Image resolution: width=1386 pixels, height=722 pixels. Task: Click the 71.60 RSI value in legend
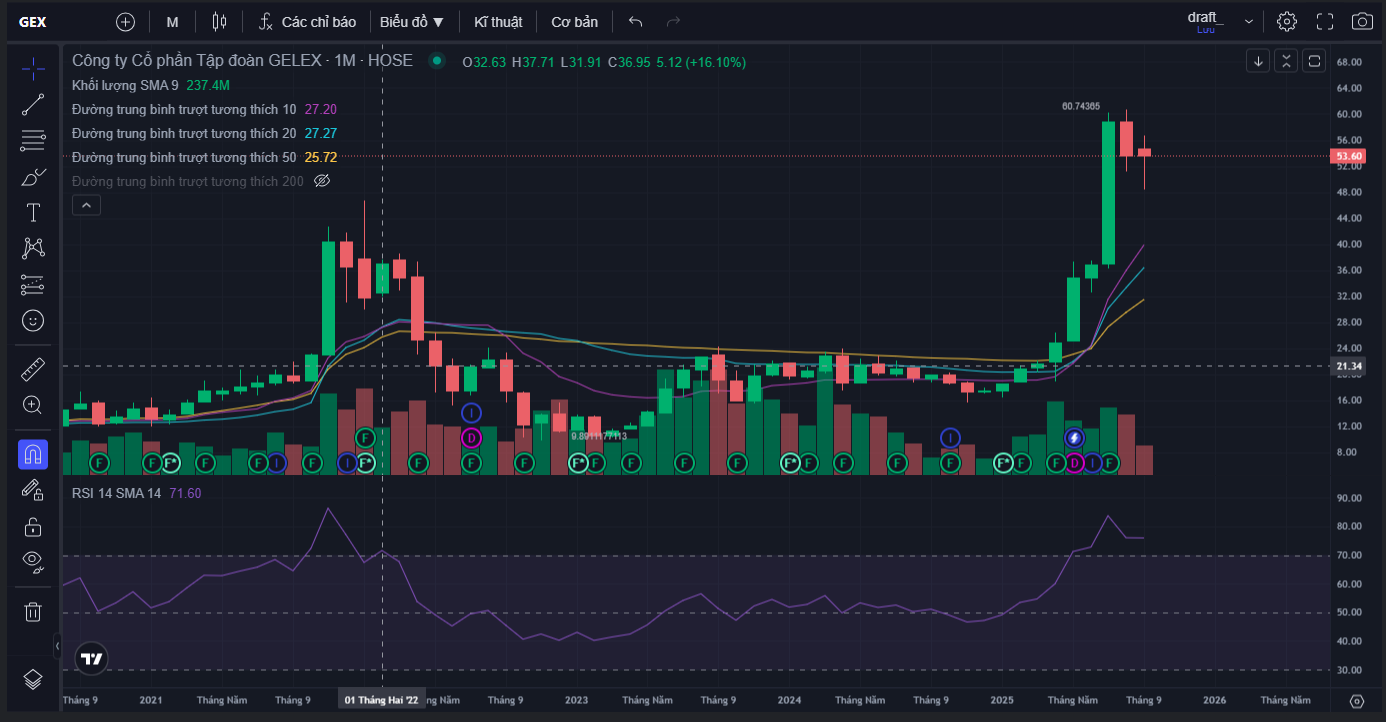pyautogui.click(x=185, y=493)
